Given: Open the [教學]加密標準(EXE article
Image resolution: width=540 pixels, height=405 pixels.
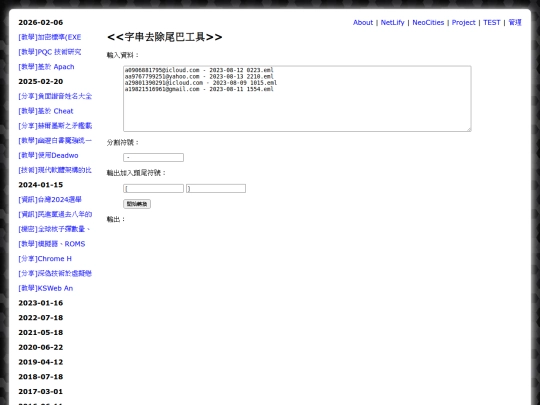Looking at the screenshot, I should coord(50,37).
